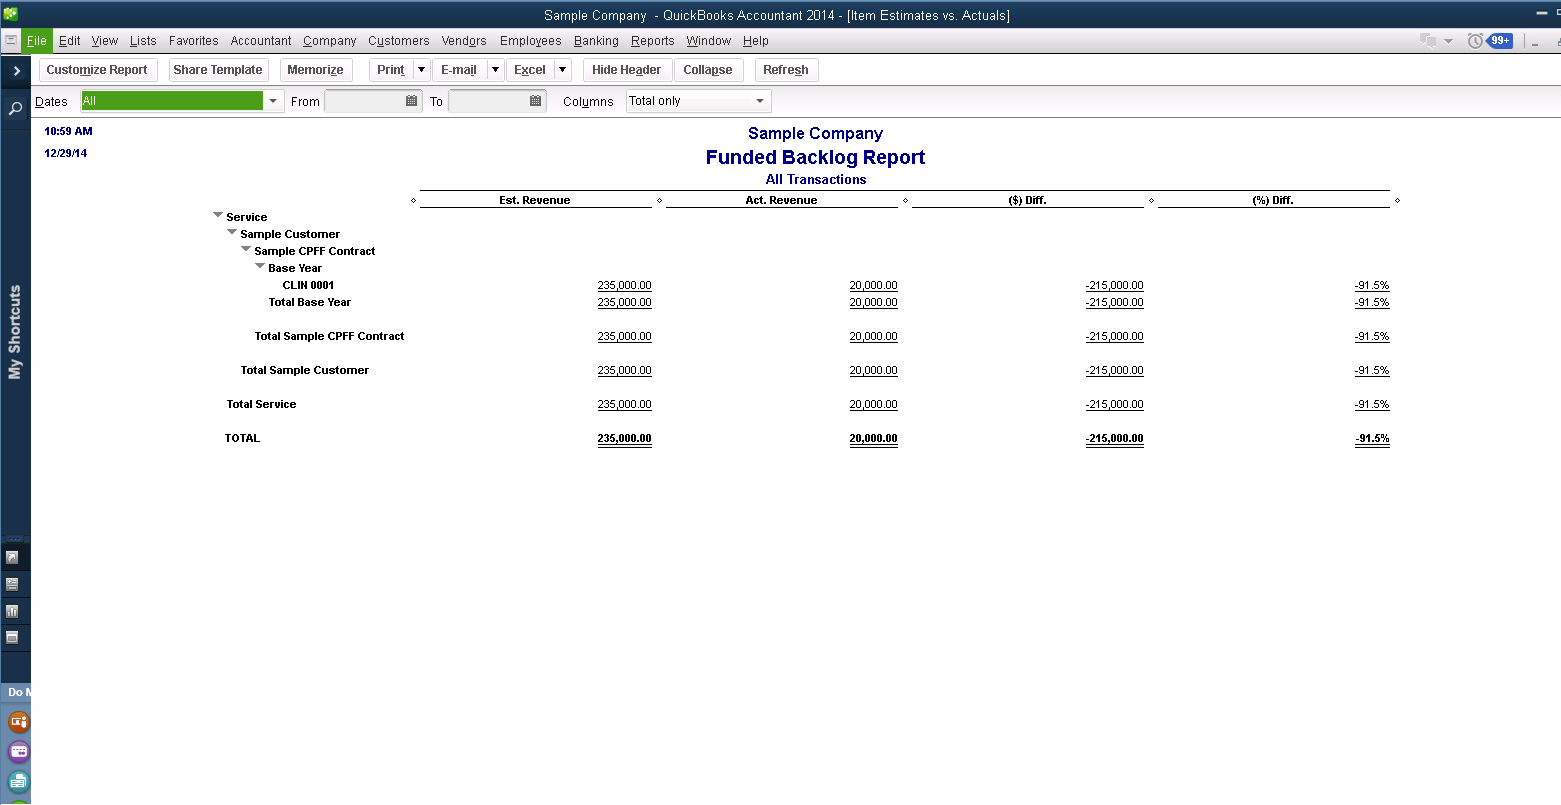Open the alarm clock reminders icon
Viewport: 1561px width, 805px height.
click(x=1475, y=41)
